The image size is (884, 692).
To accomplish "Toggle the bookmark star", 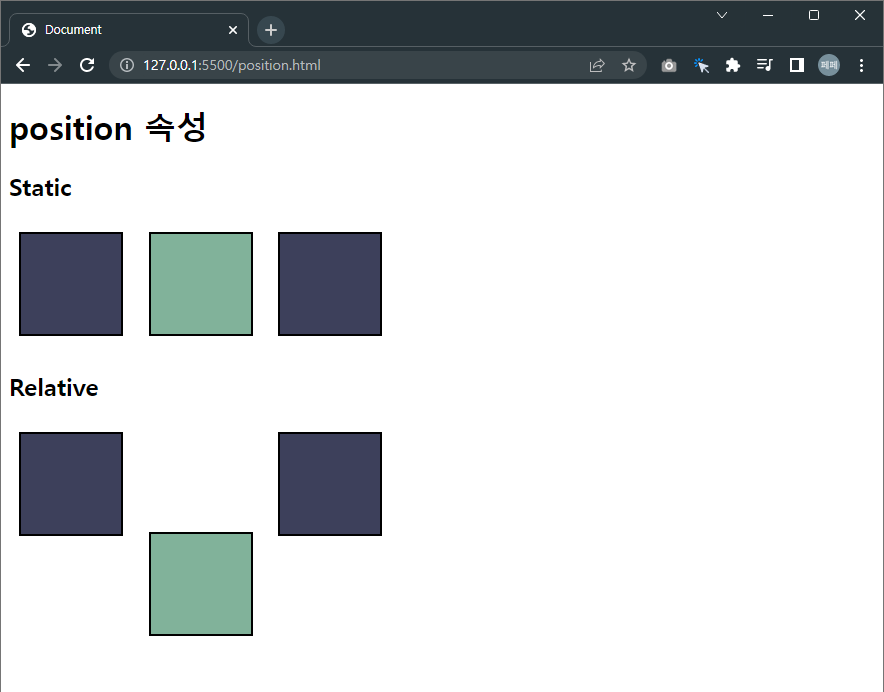I will point(630,65).
